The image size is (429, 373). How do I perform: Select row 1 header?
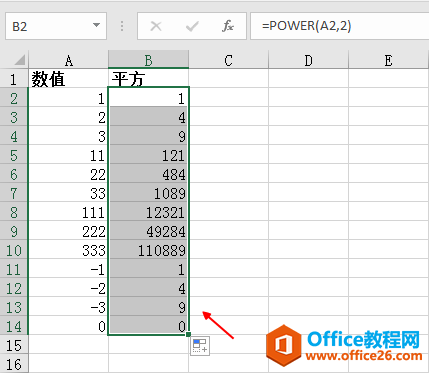pyautogui.click(x=14, y=78)
